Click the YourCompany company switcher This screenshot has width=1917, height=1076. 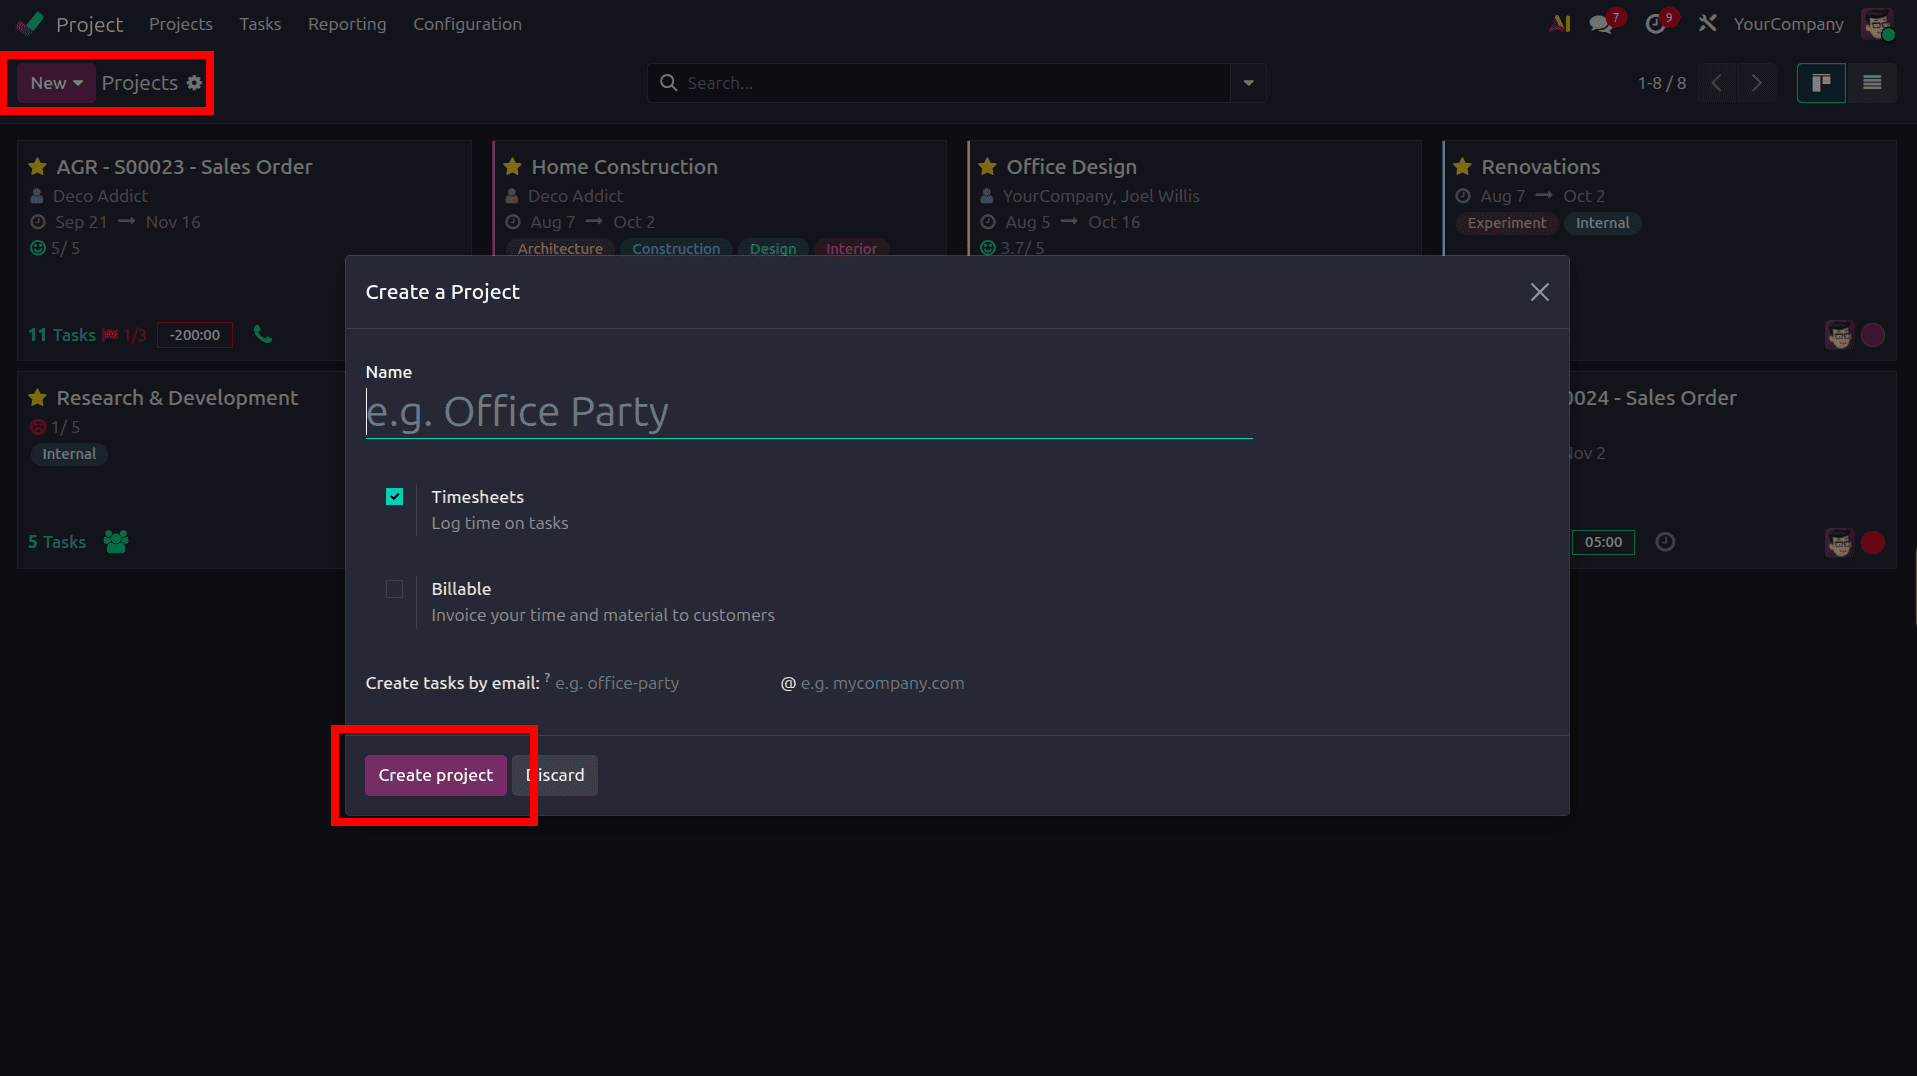[1788, 24]
